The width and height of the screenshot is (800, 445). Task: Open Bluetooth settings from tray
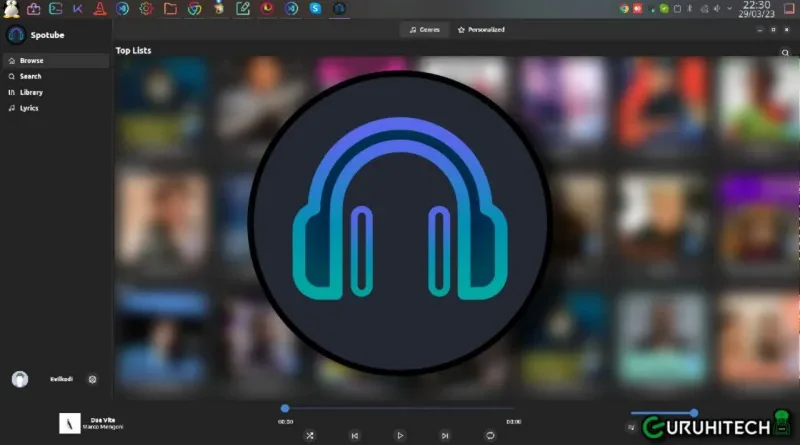(689, 9)
